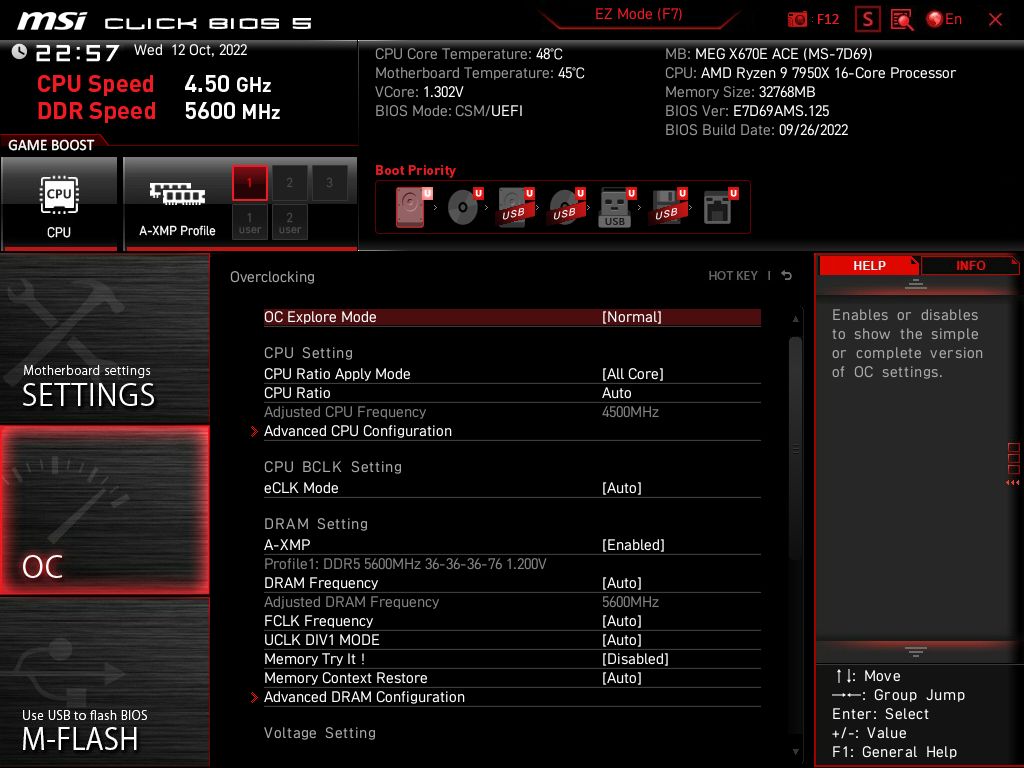Screen dimensions: 1024x768
Task: Expand Advanced DRAM Configuration submenu
Action: 512,697
